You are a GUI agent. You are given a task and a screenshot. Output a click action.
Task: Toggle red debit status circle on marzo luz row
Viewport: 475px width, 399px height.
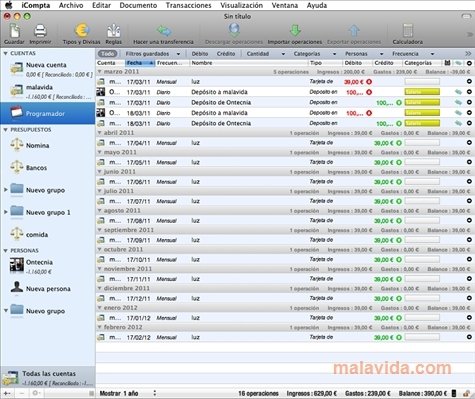(369, 82)
